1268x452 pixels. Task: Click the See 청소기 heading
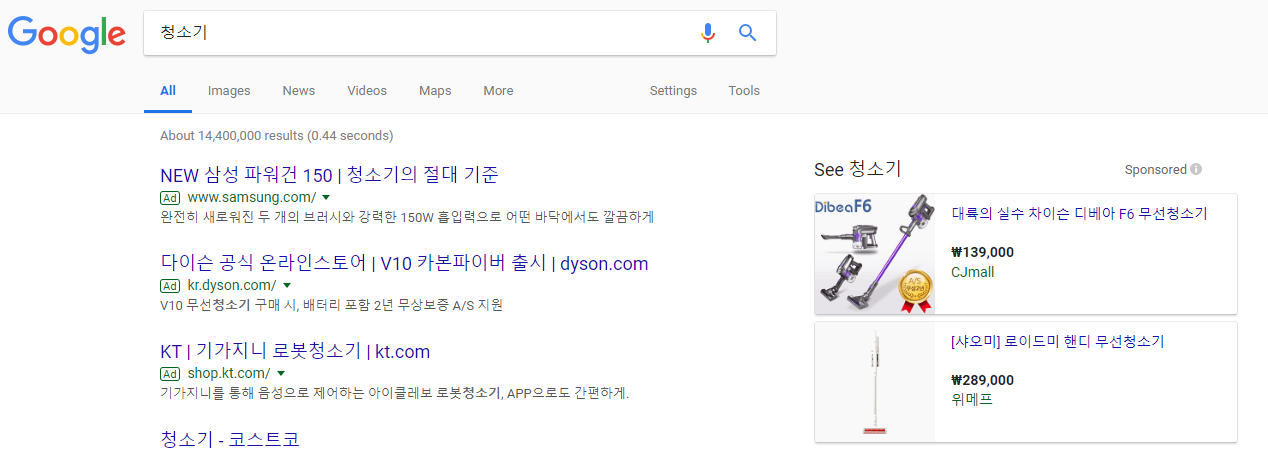click(858, 170)
